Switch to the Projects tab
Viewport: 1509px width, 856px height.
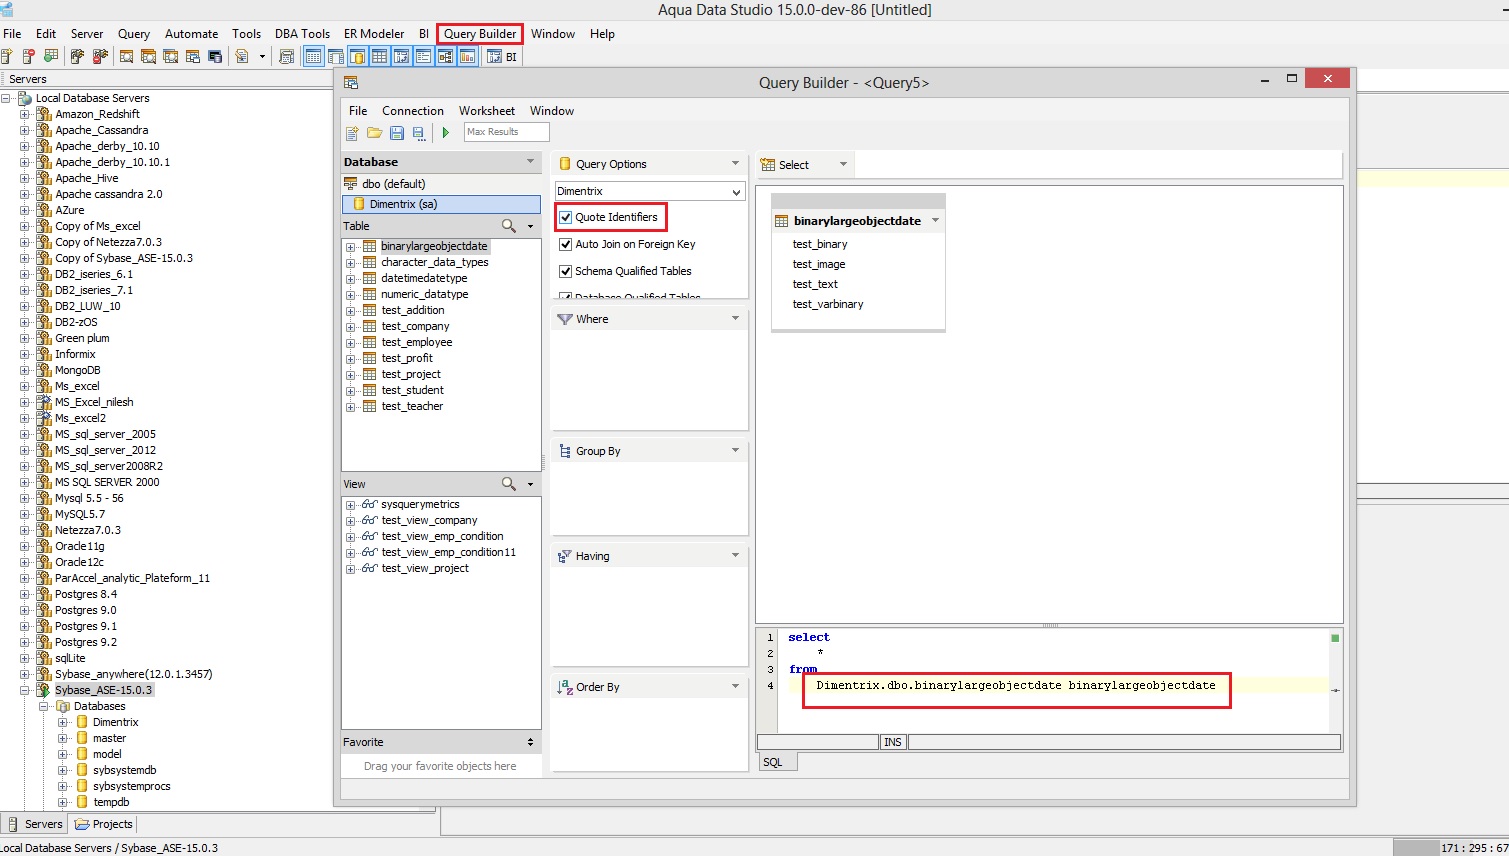[104, 824]
